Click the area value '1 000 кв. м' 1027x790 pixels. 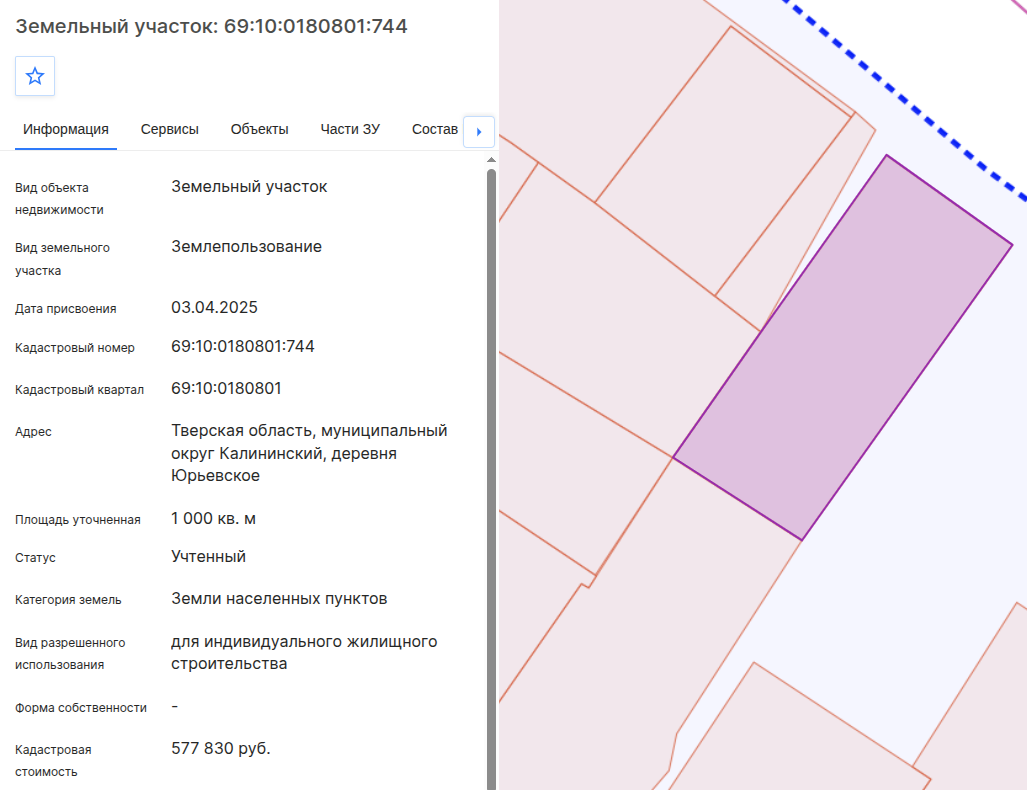214,519
